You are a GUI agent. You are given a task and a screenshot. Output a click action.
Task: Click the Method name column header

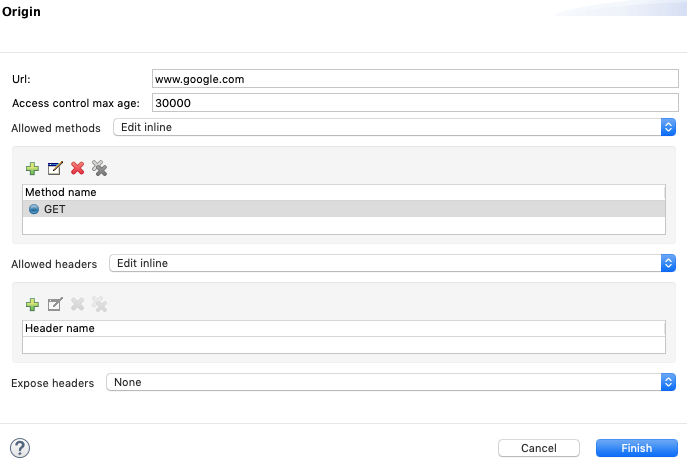(60, 192)
